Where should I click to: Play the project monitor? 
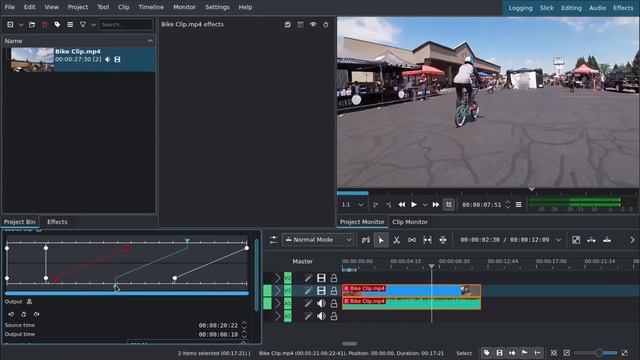[x=414, y=204]
